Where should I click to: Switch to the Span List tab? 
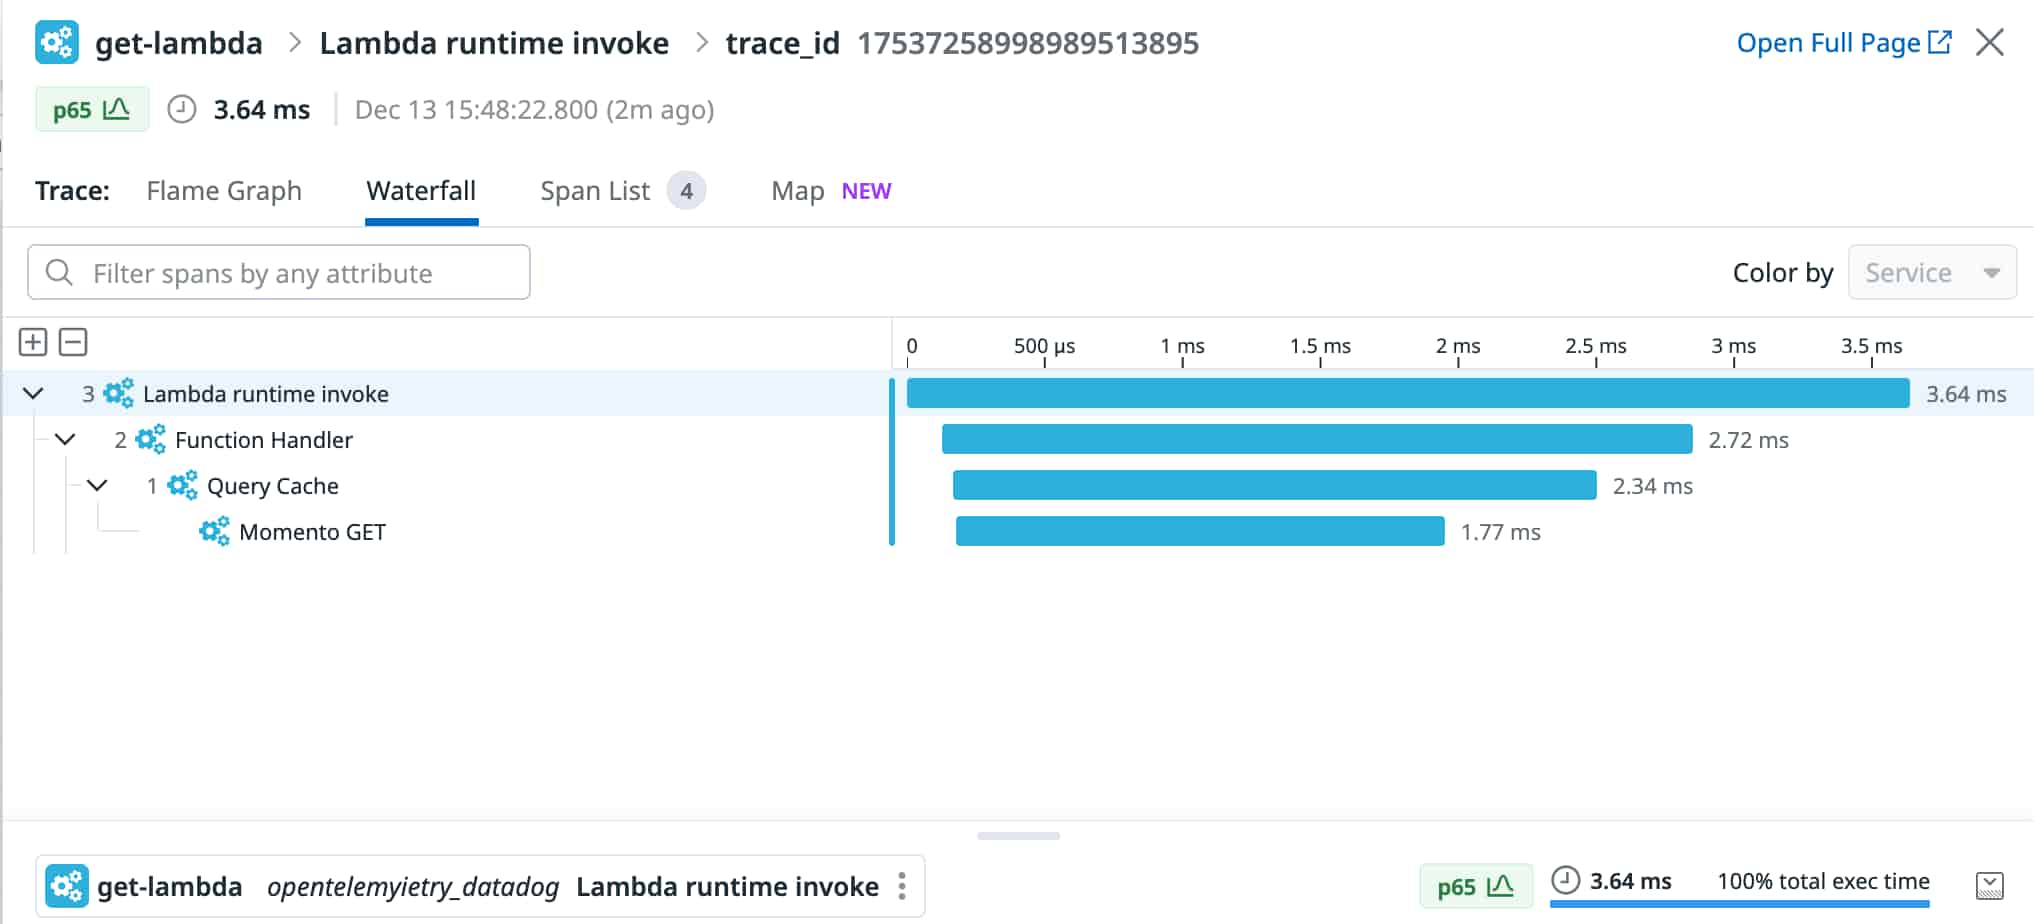[x=595, y=191]
